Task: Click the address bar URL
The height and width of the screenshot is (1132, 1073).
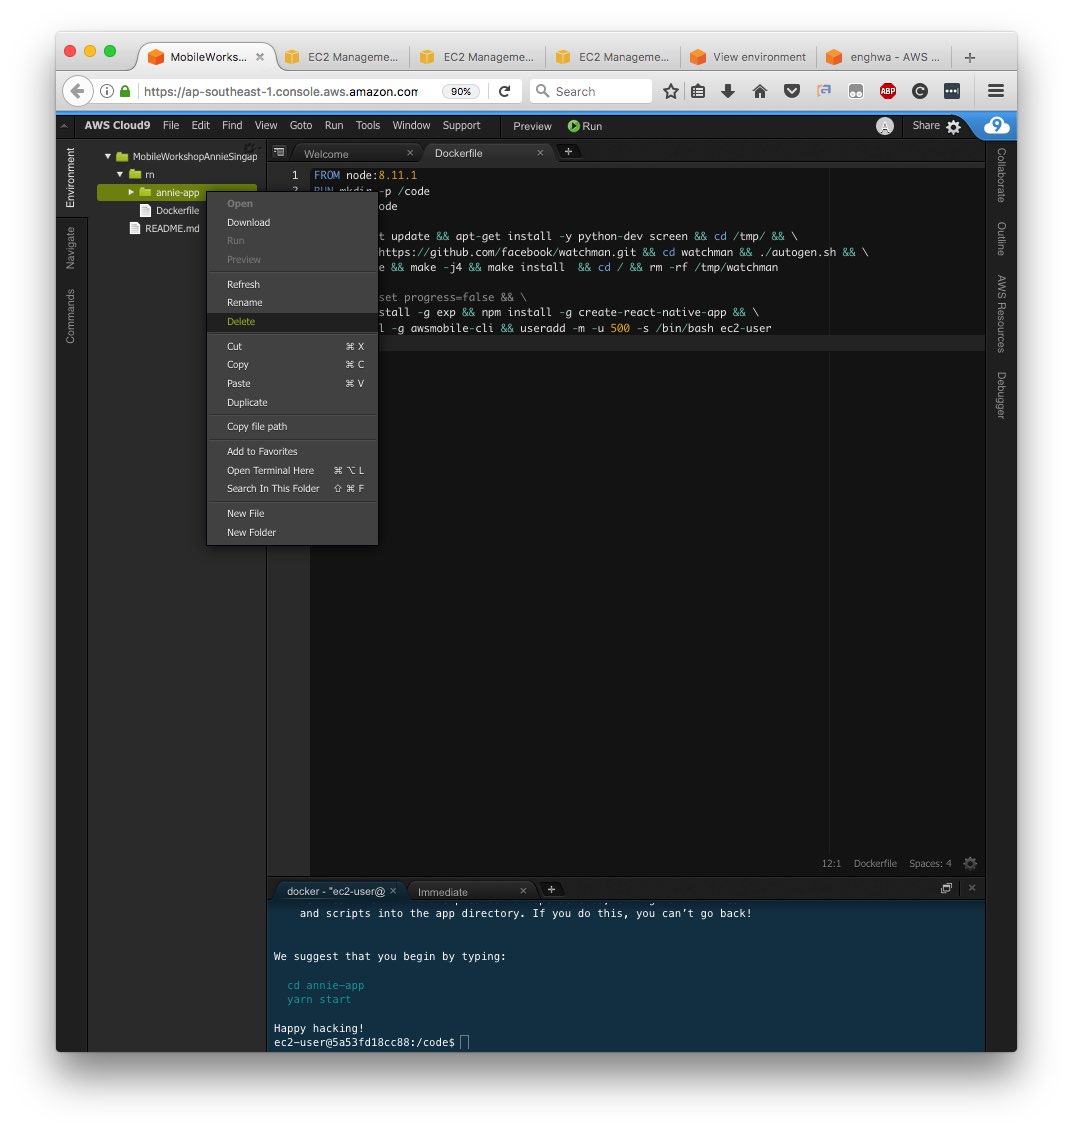Action: click(280, 92)
